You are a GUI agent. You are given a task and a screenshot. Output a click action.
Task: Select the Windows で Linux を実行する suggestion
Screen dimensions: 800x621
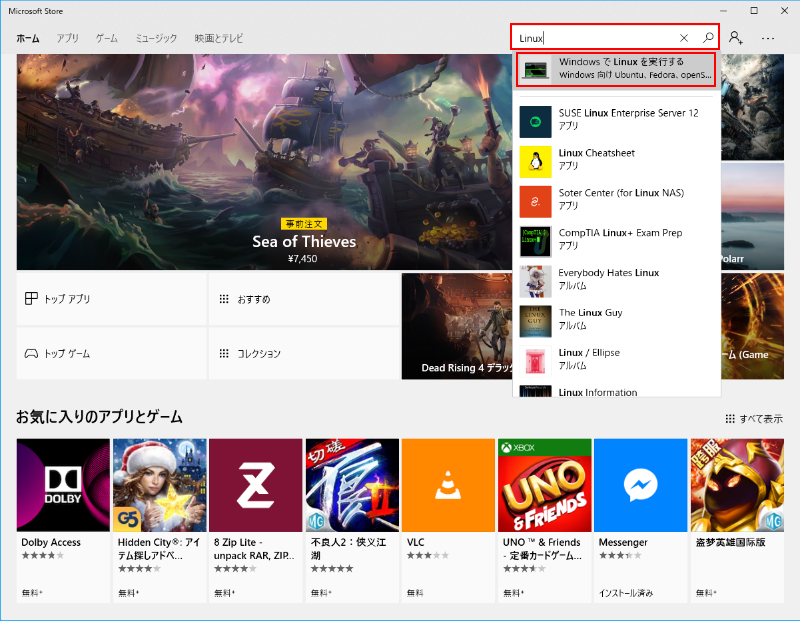point(616,68)
